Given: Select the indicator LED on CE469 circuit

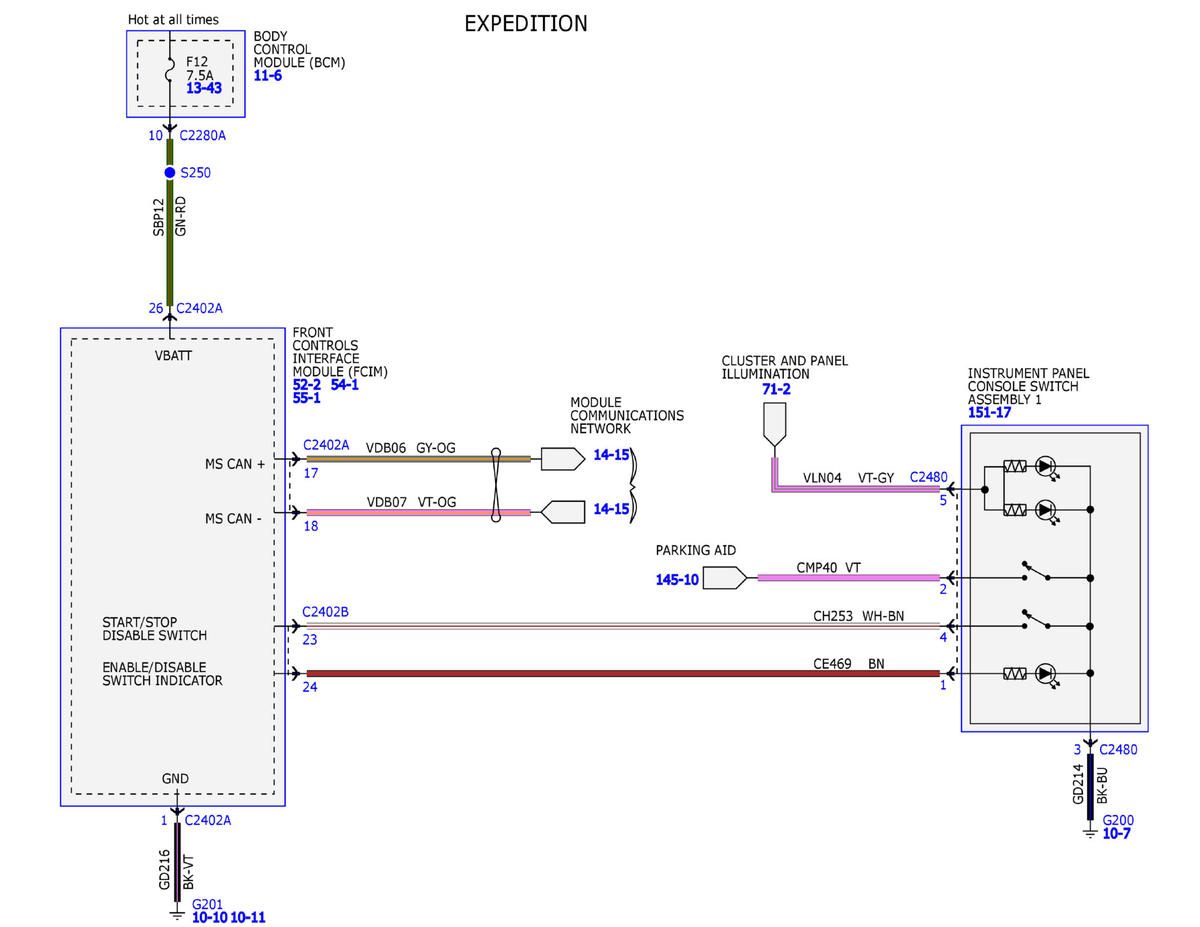Looking at the screenshot, I should (1047, 675).
